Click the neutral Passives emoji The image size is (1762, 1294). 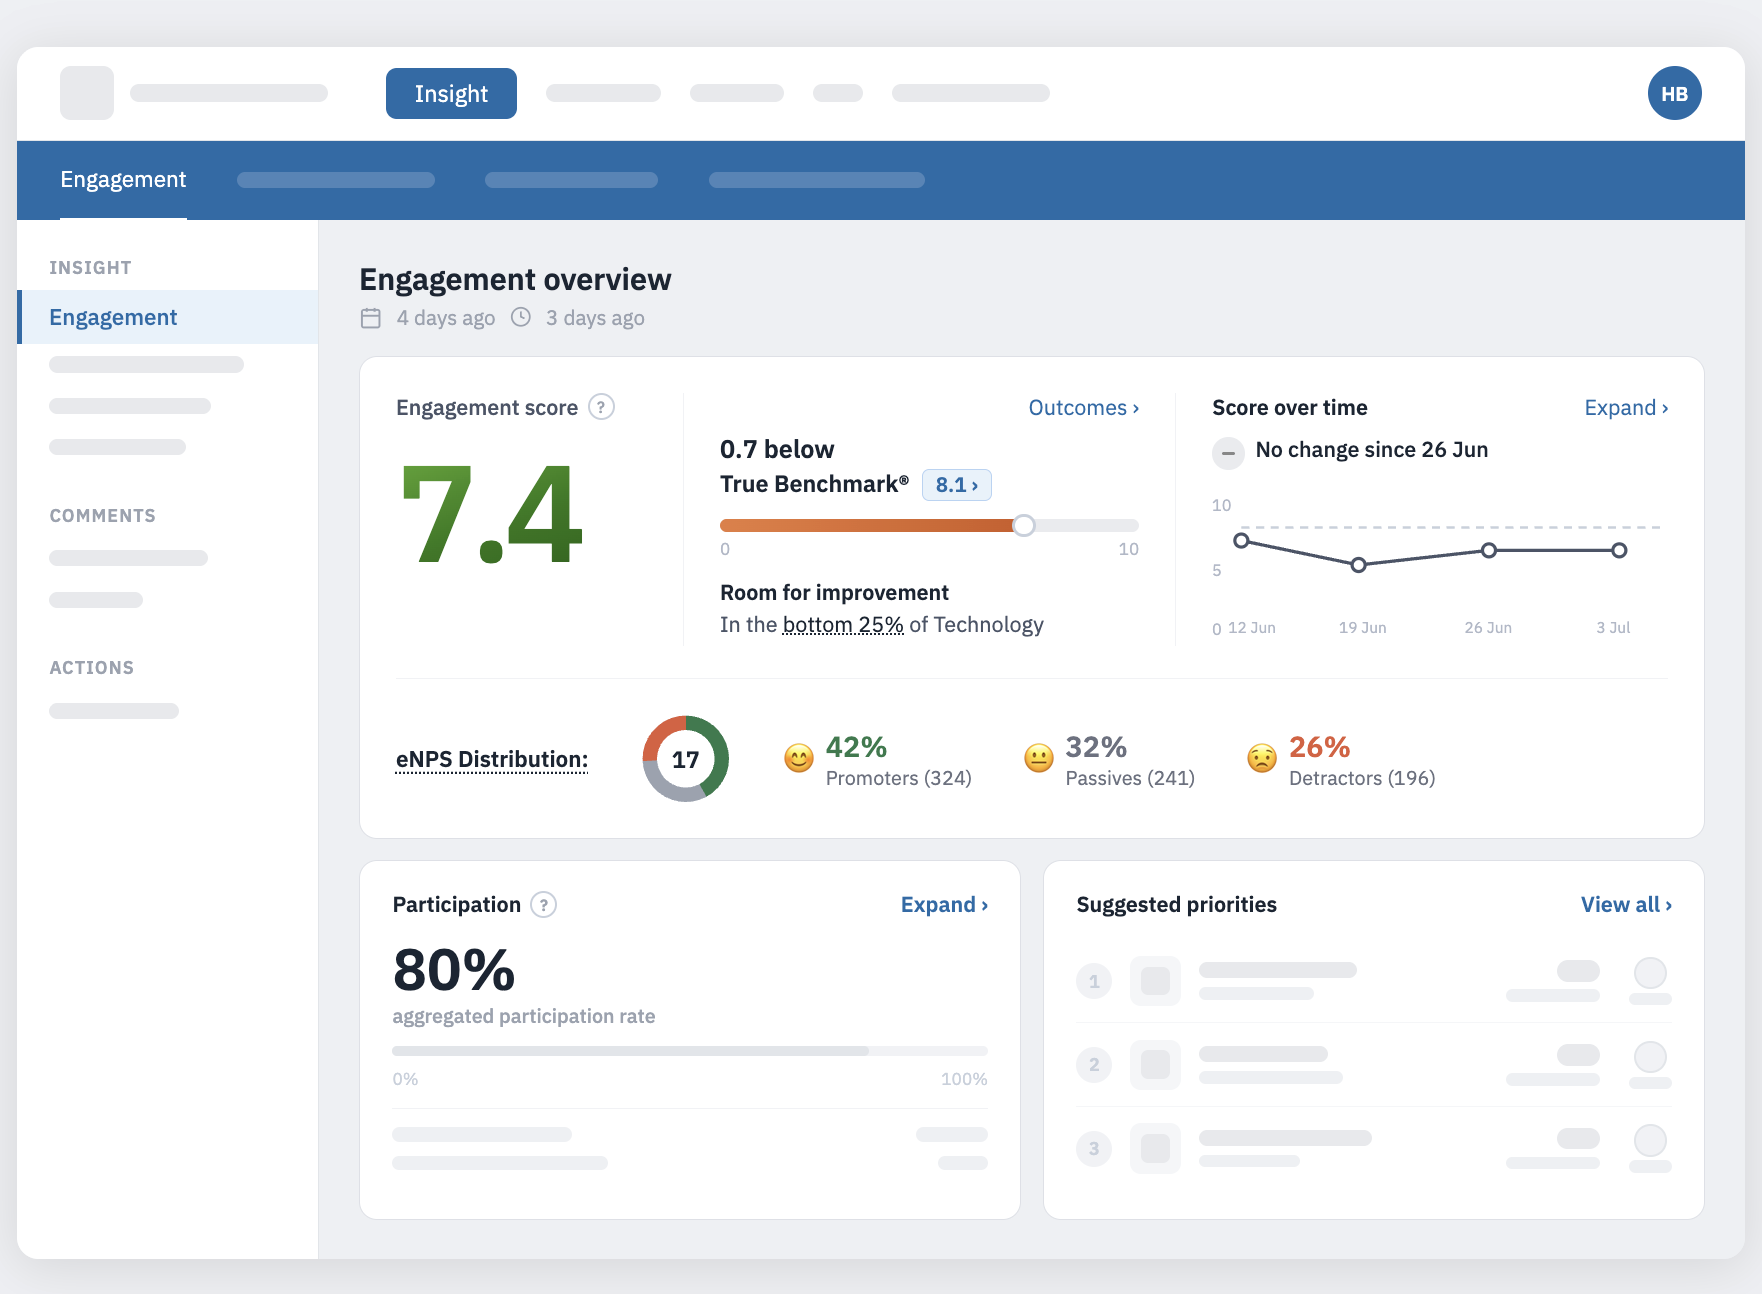[1039, 758]
